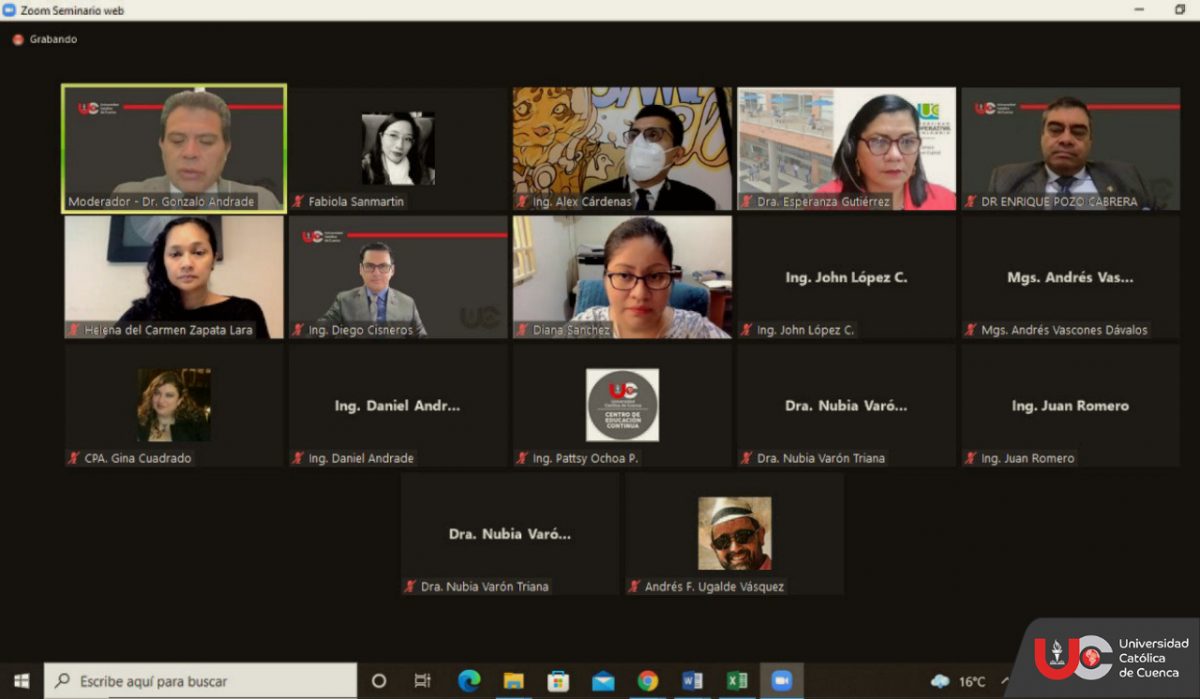Click the muted mic icon for Ing. Pattsy Ochoa P.

click(522, 458)
